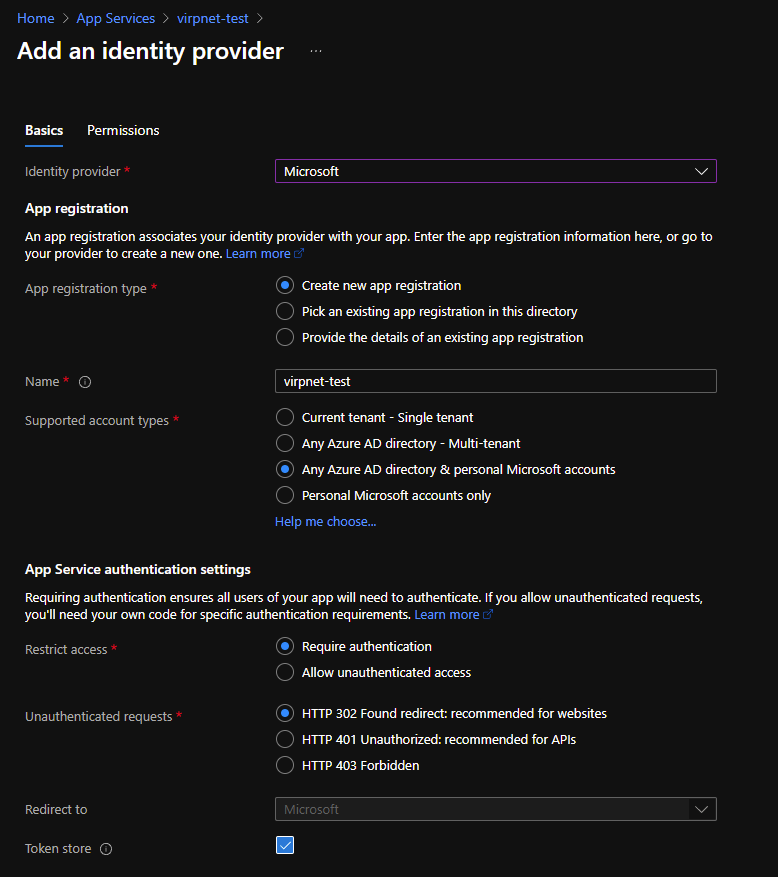
Task: Toggle the Token store checkbox
Action: click(x=285, y=846)
